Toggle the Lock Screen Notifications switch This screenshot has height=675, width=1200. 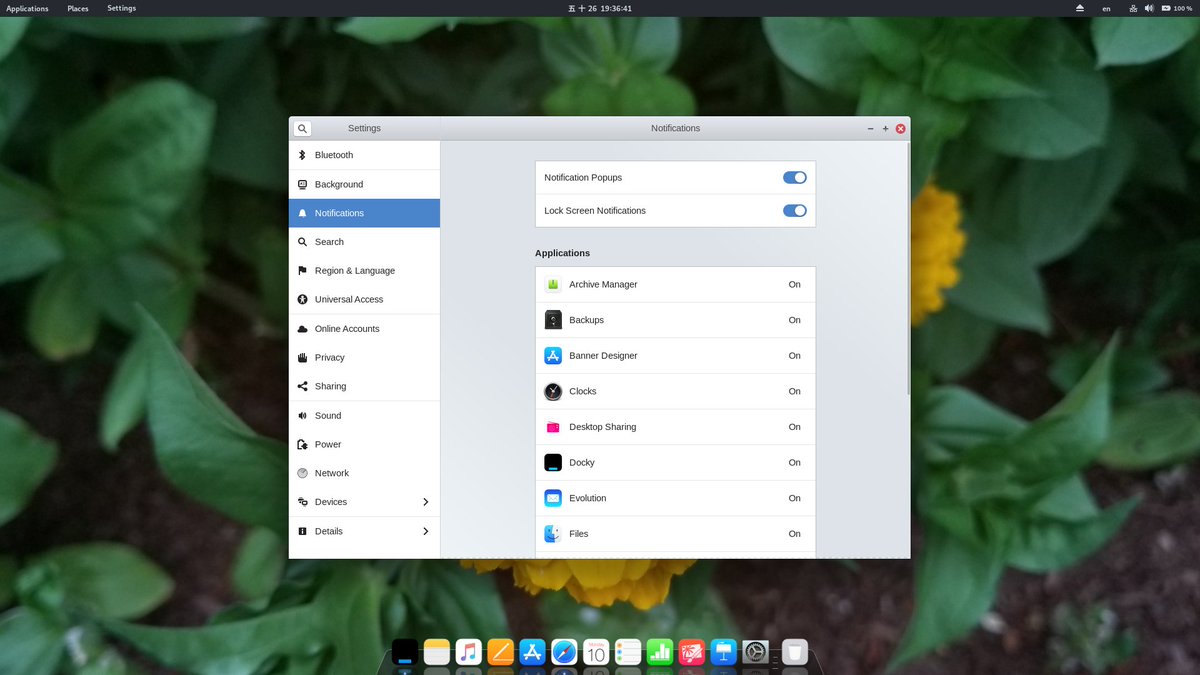tap(795, 210)
